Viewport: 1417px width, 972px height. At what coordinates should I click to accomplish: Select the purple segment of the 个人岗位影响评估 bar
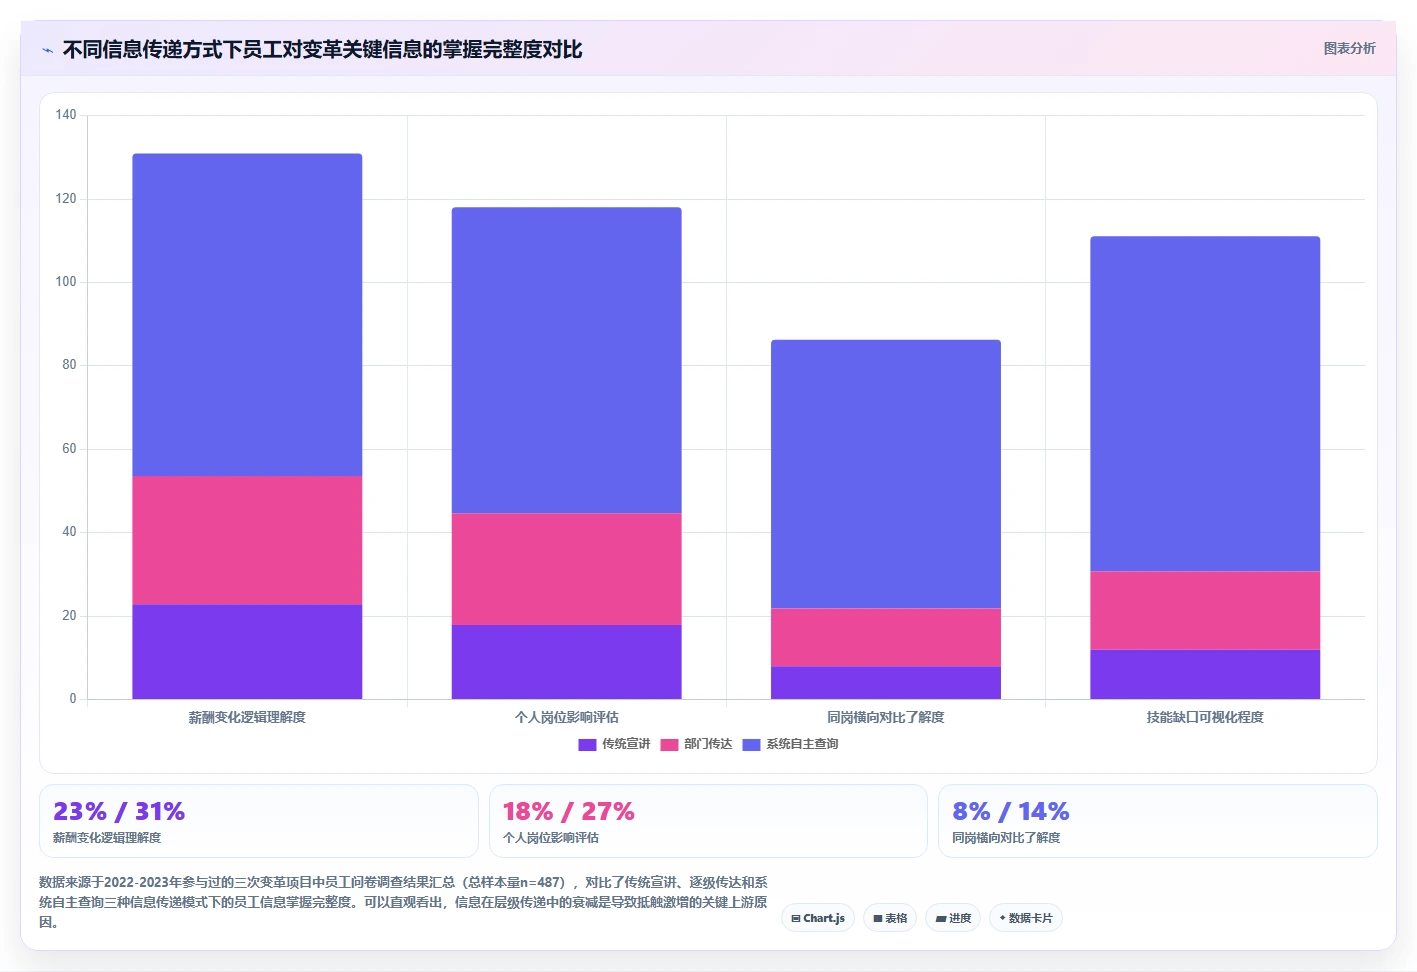coord(566,662)
